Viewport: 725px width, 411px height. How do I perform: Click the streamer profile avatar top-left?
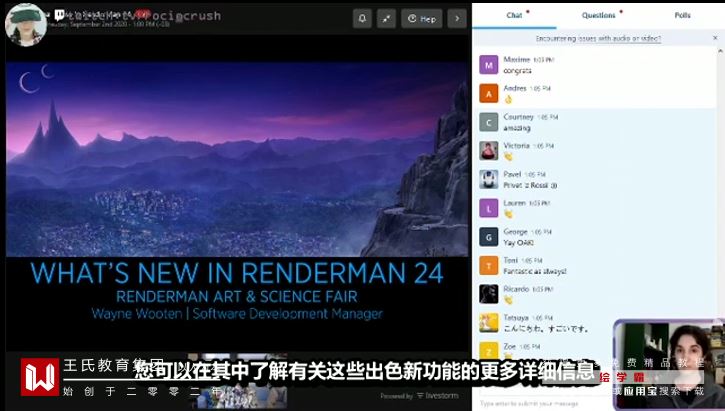(x=25, y=25)
